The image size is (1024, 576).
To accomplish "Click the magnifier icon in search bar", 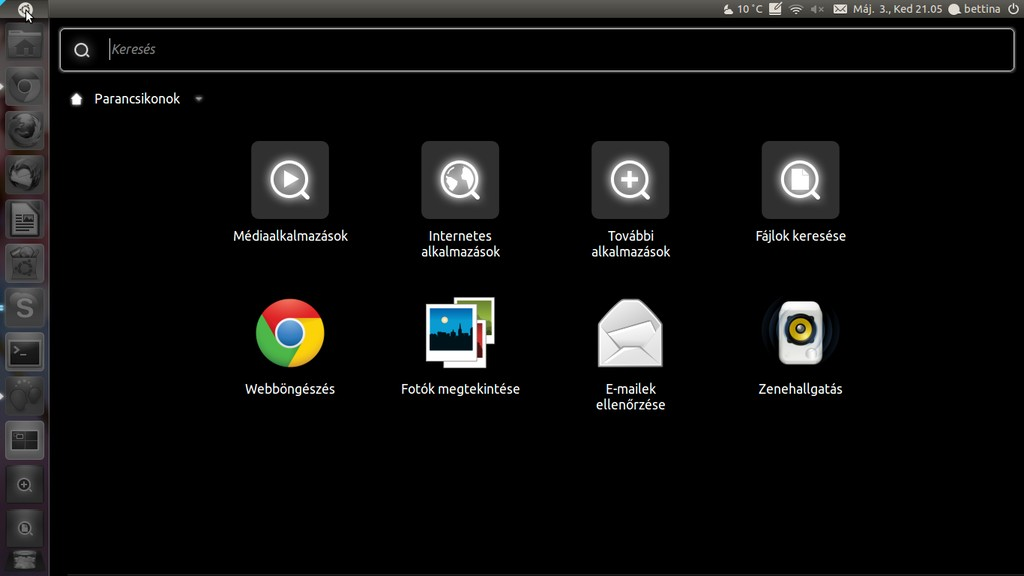I will coord(82,50).
